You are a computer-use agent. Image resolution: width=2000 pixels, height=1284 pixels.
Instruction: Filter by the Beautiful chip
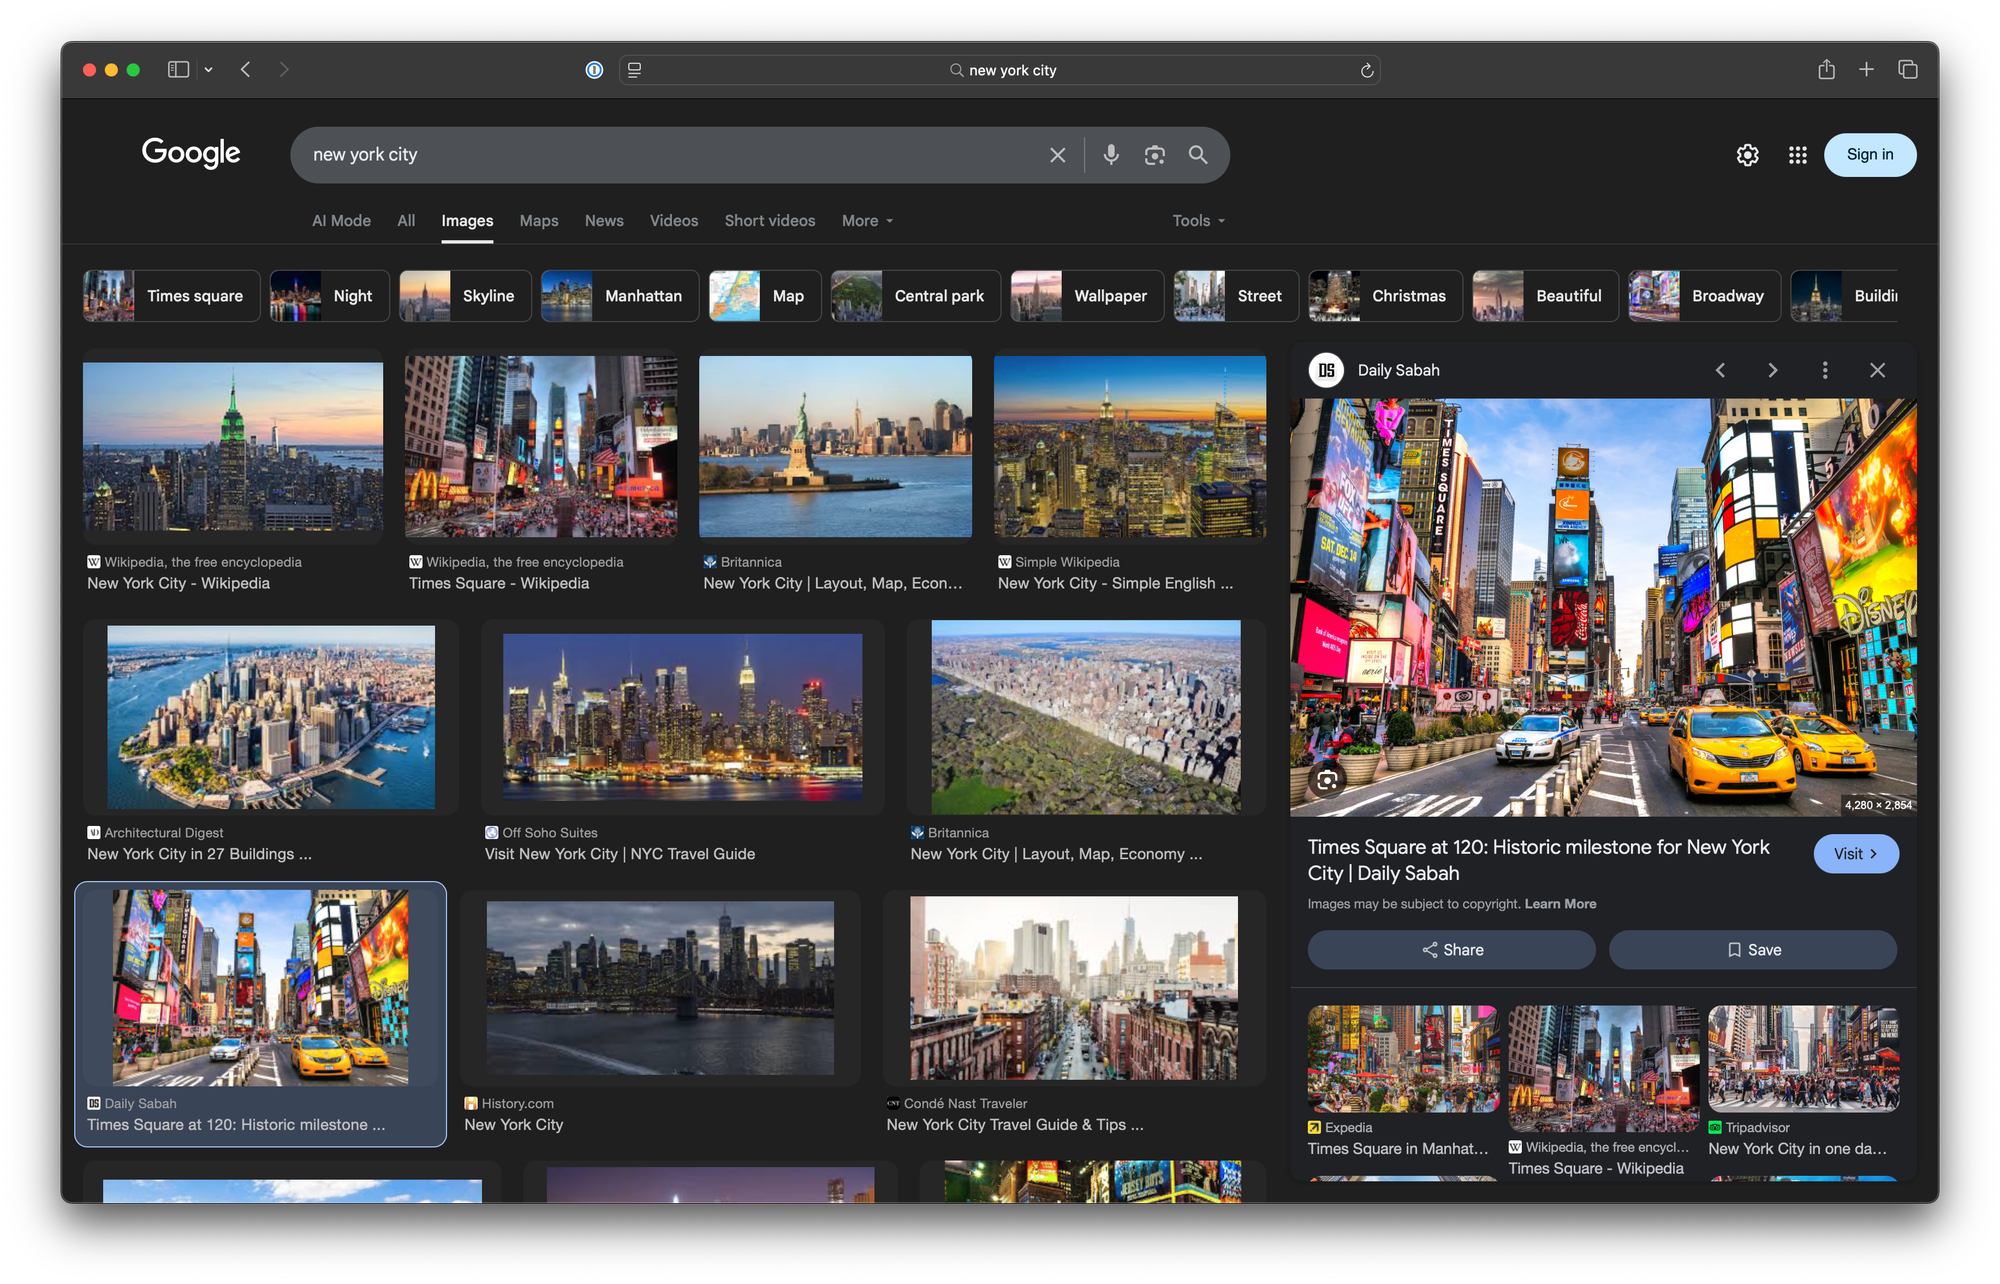(x=1545, y=296)
